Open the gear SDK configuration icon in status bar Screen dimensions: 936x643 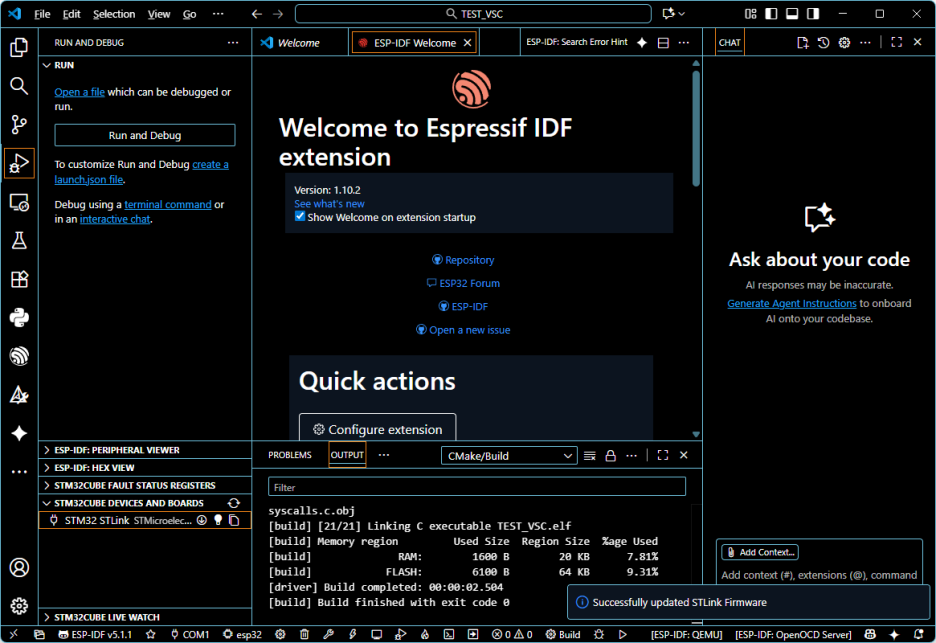pos(280,634)
